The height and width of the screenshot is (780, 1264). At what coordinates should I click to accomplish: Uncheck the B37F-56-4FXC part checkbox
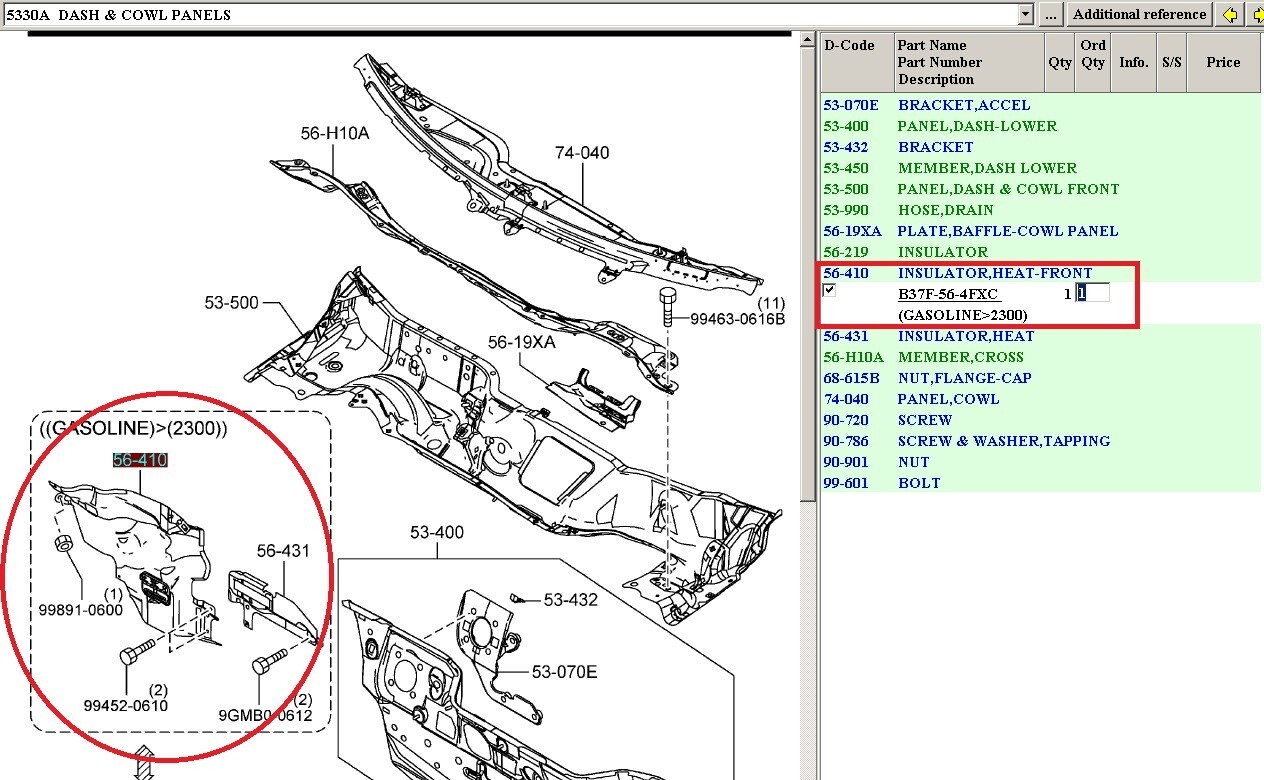[x=829, y=291]
